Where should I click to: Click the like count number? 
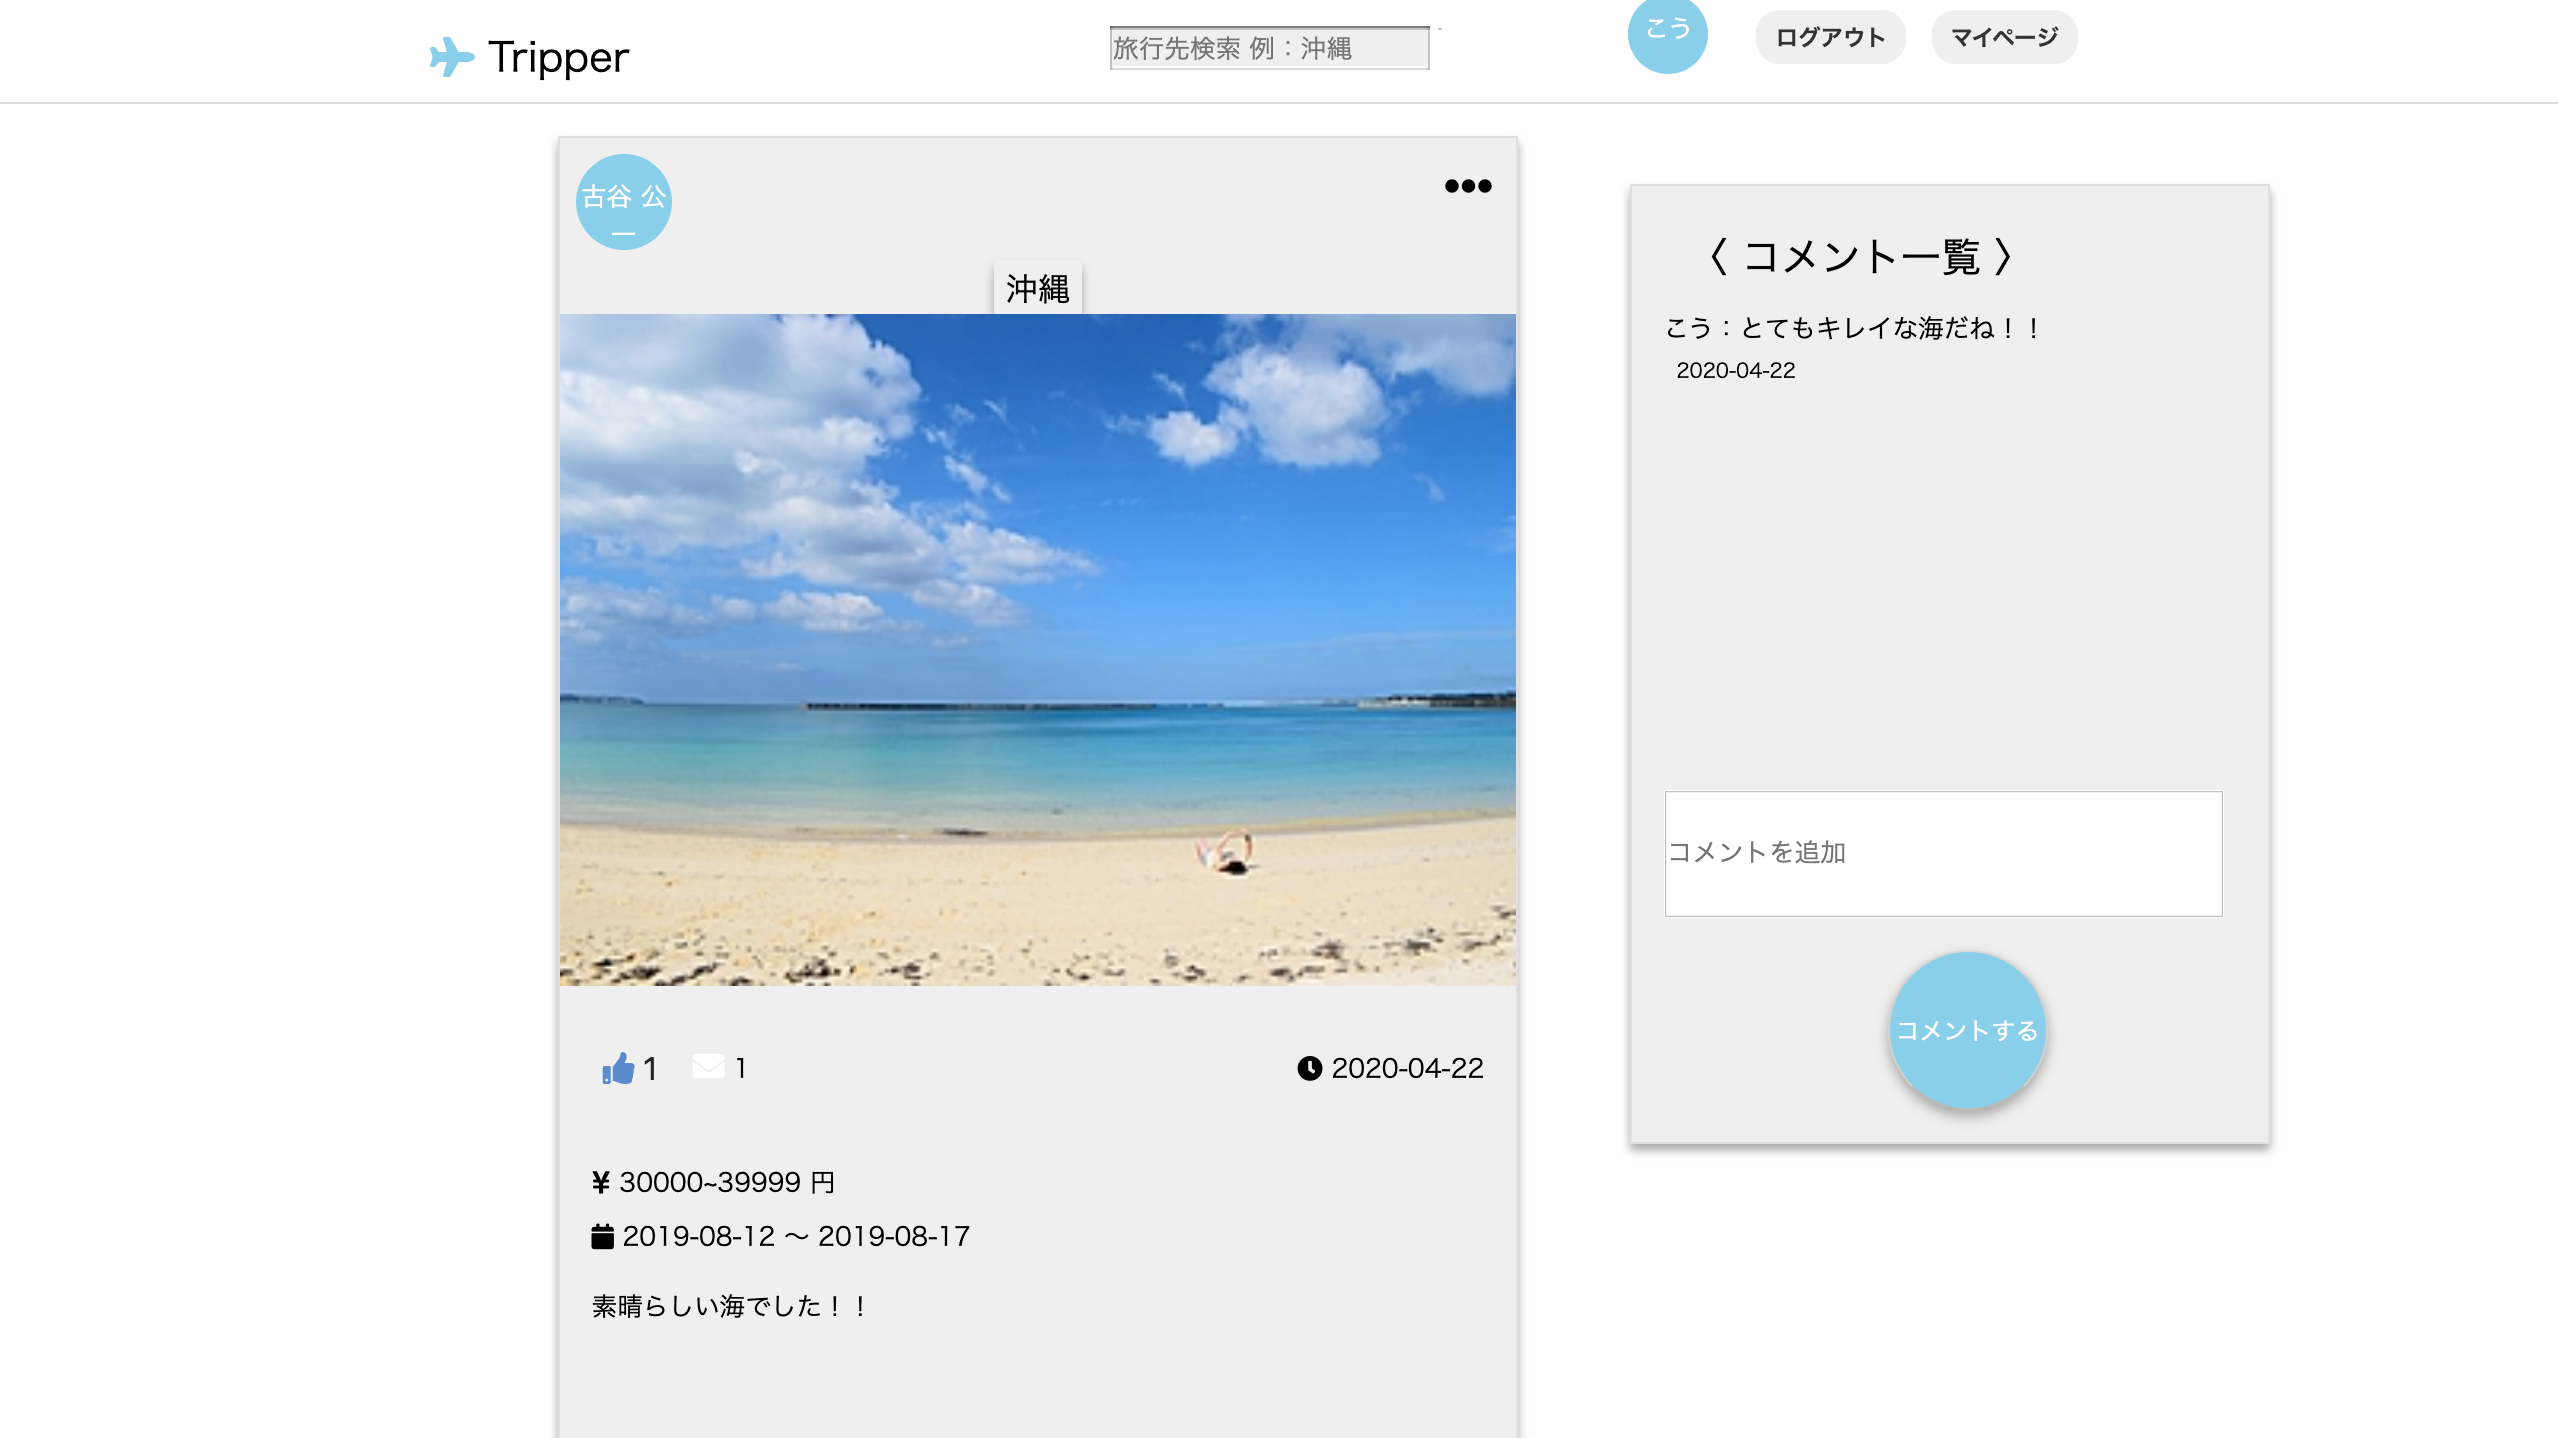coord(650,1068)
